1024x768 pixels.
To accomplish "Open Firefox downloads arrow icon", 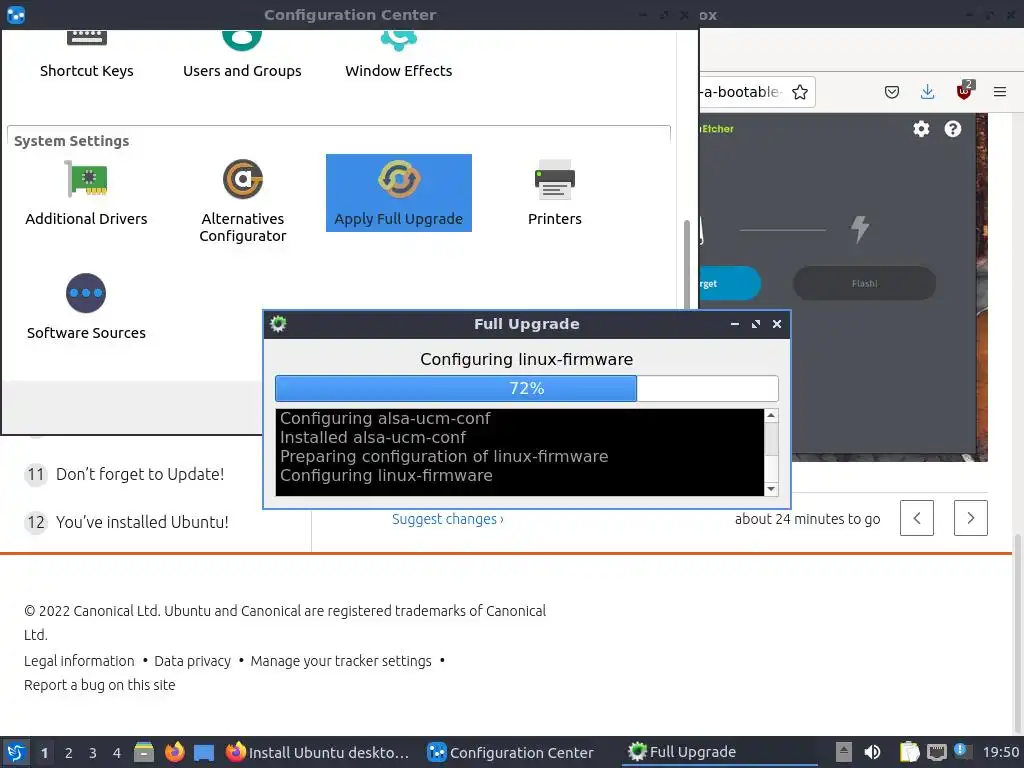I will [x=927, y=92].
